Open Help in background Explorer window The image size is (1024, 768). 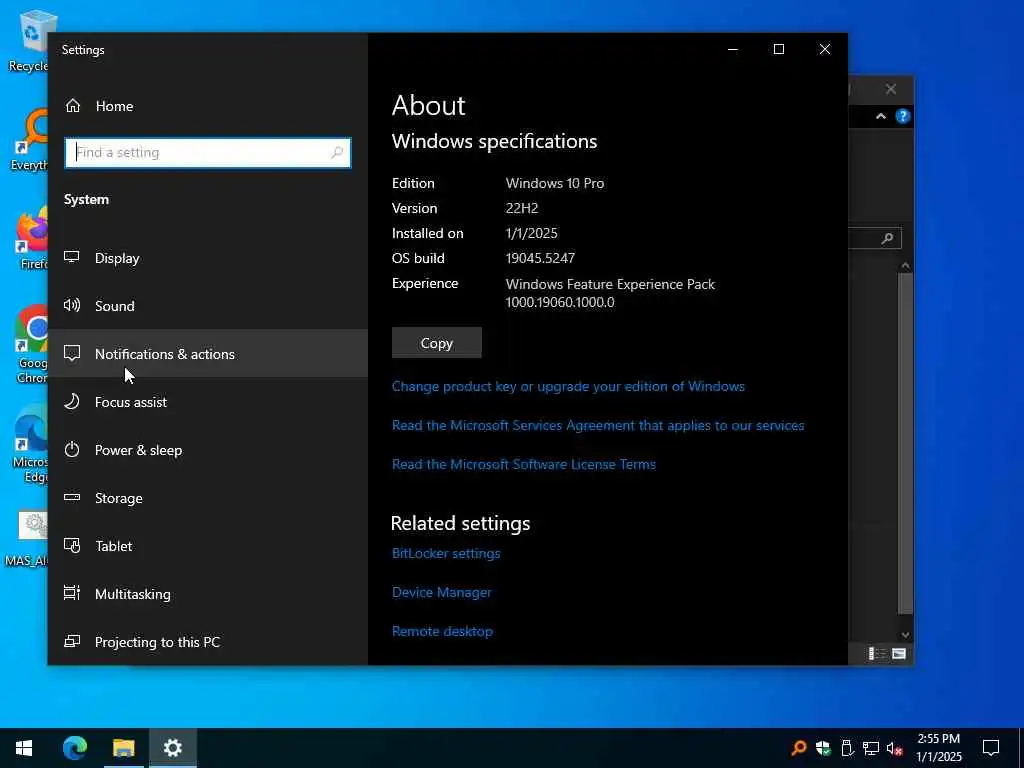point(903,116)
